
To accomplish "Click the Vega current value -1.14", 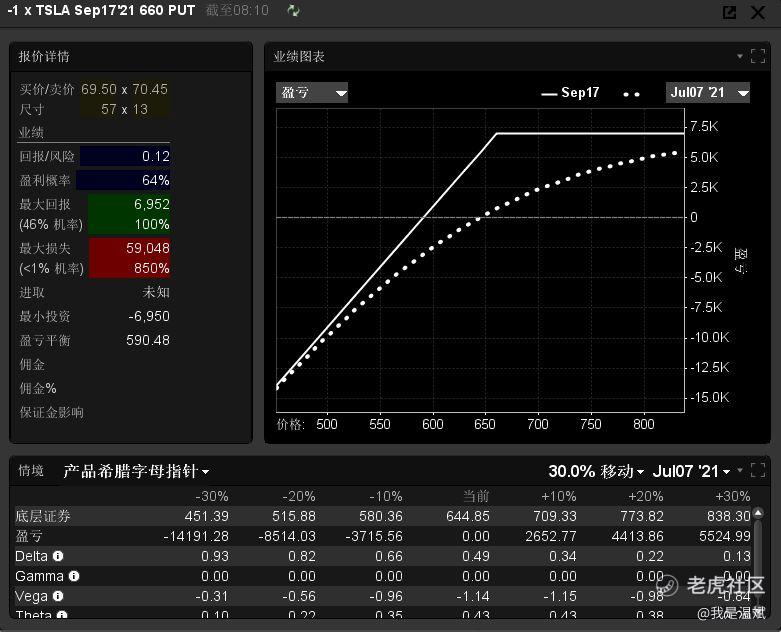I will click(473, 596).
